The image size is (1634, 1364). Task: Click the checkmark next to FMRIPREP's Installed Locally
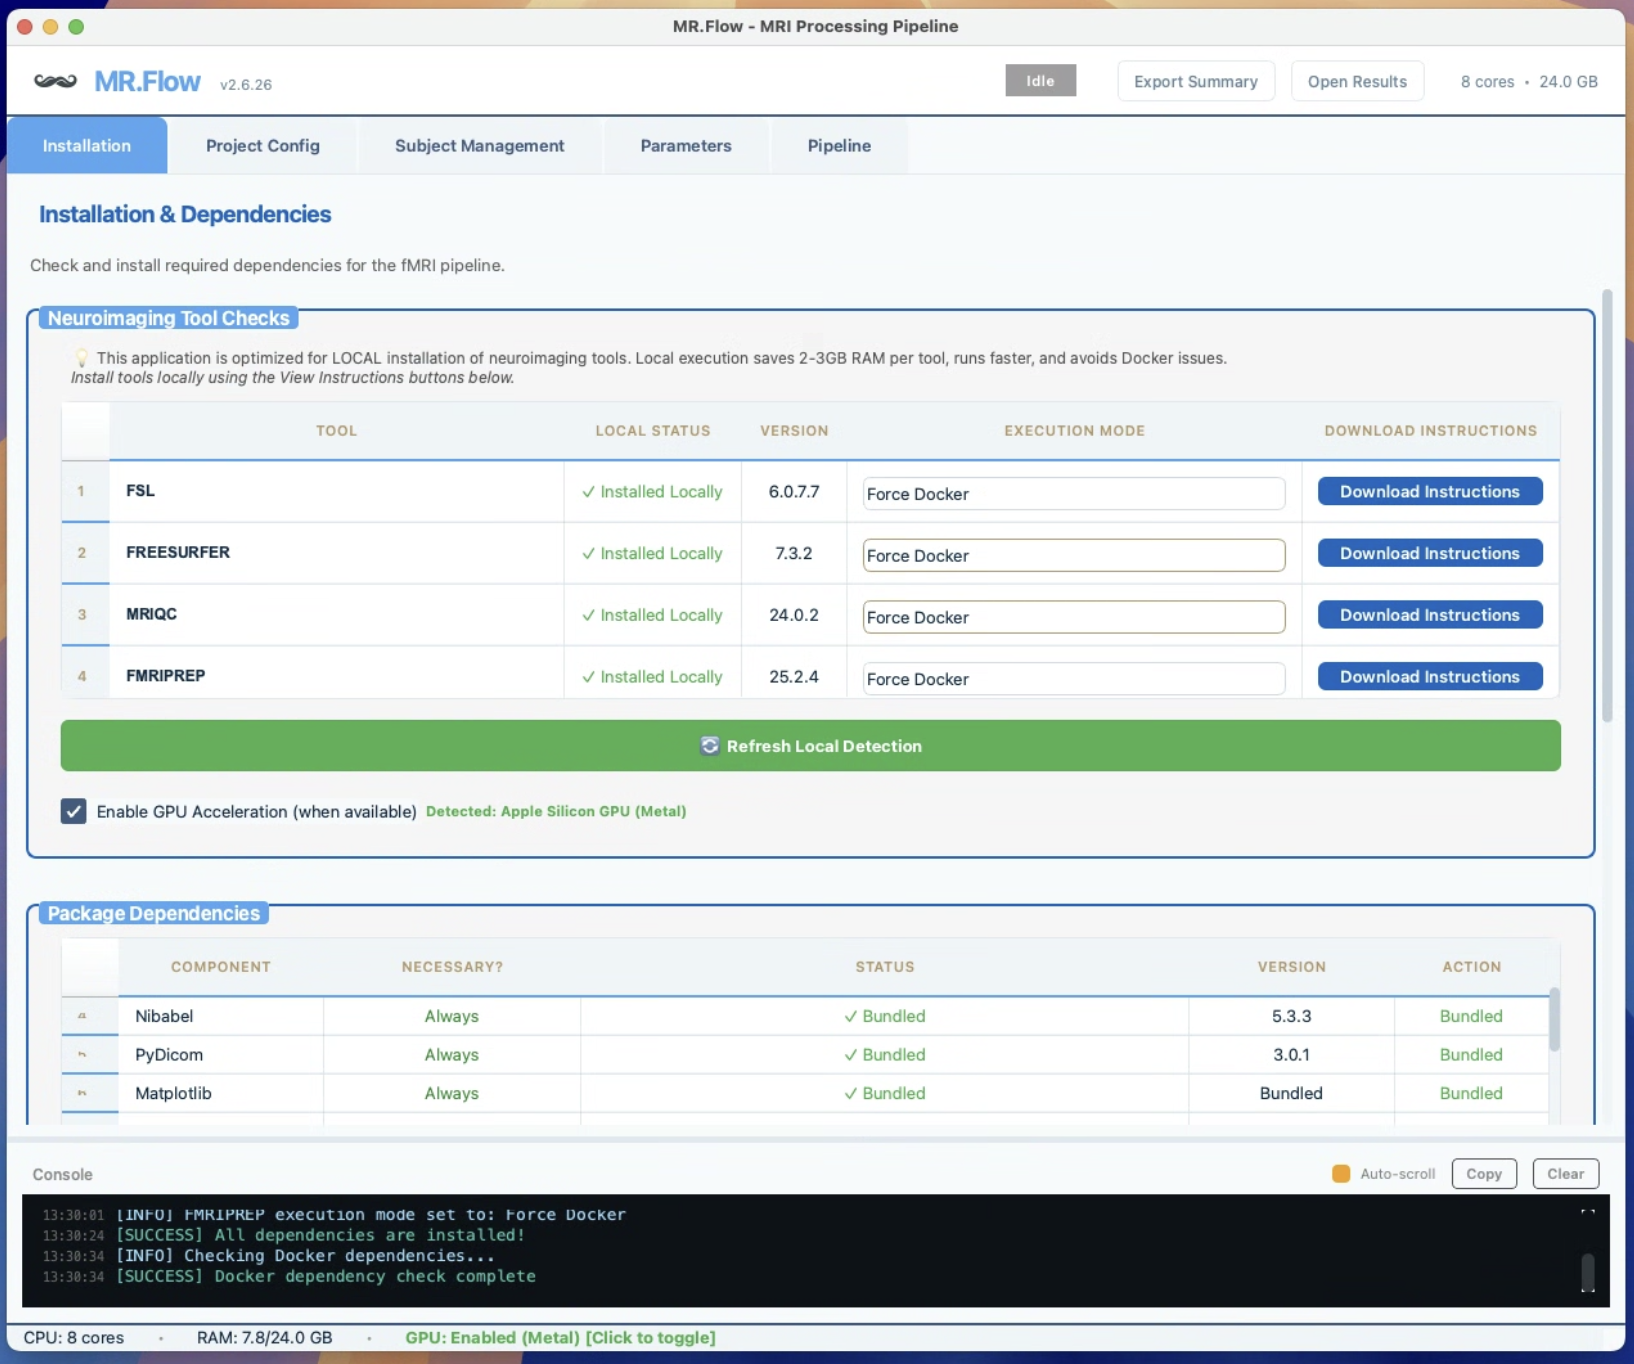tap(589, 676)
